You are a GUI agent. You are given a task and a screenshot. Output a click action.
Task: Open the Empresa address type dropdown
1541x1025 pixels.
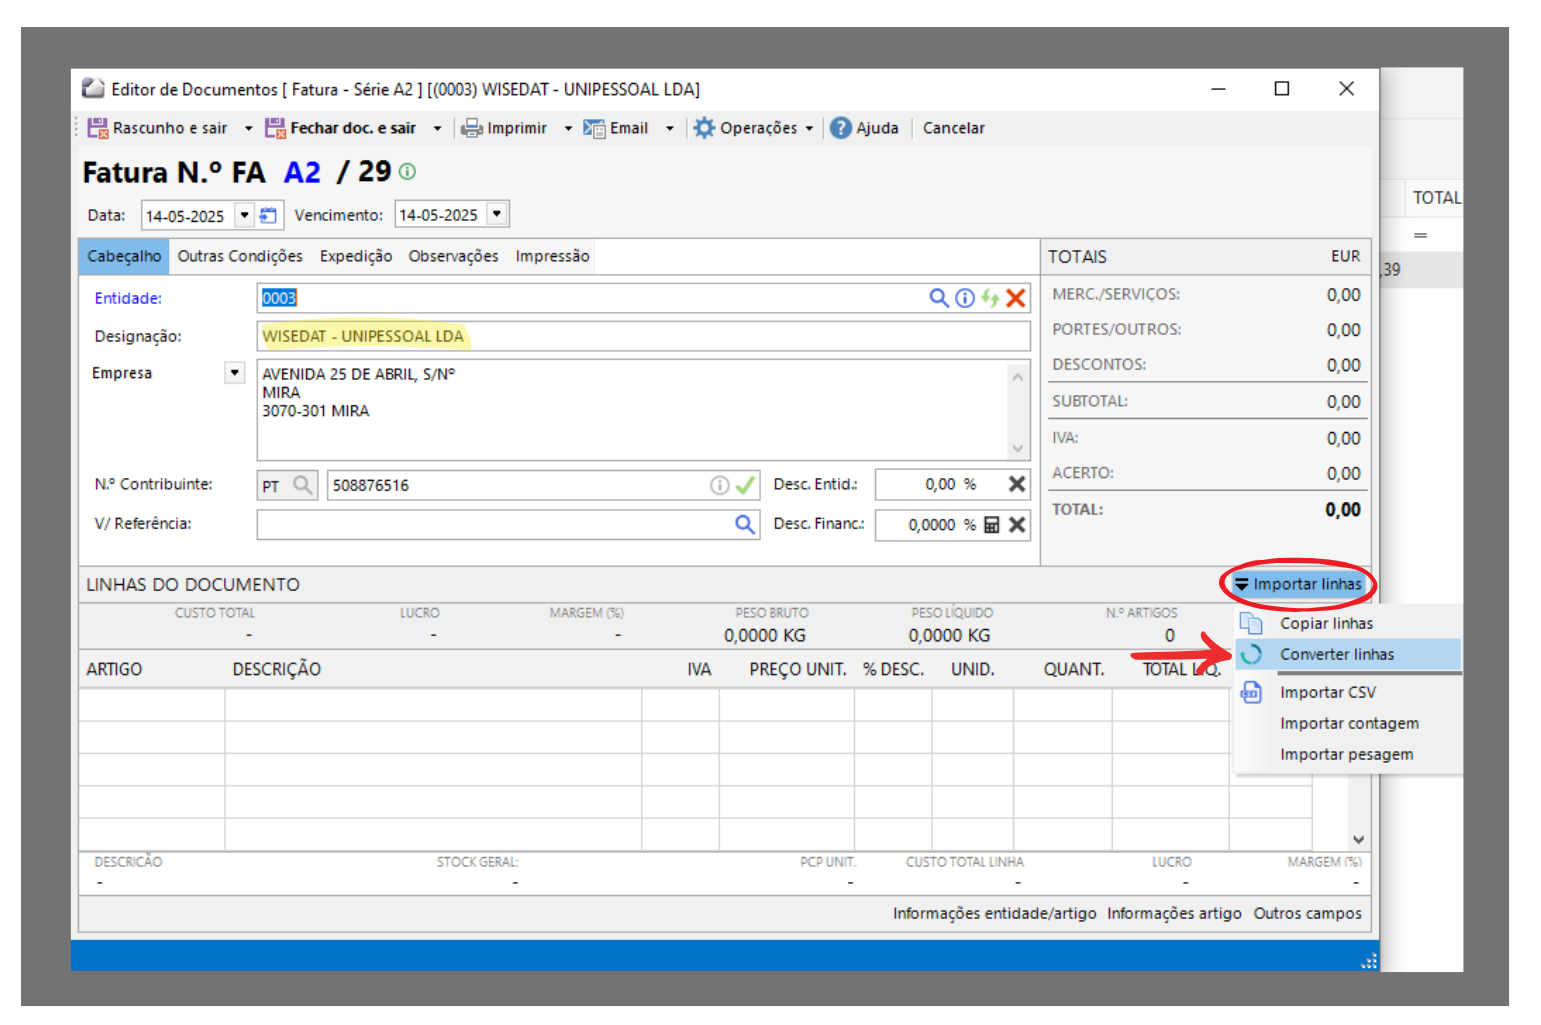[234, 373]
